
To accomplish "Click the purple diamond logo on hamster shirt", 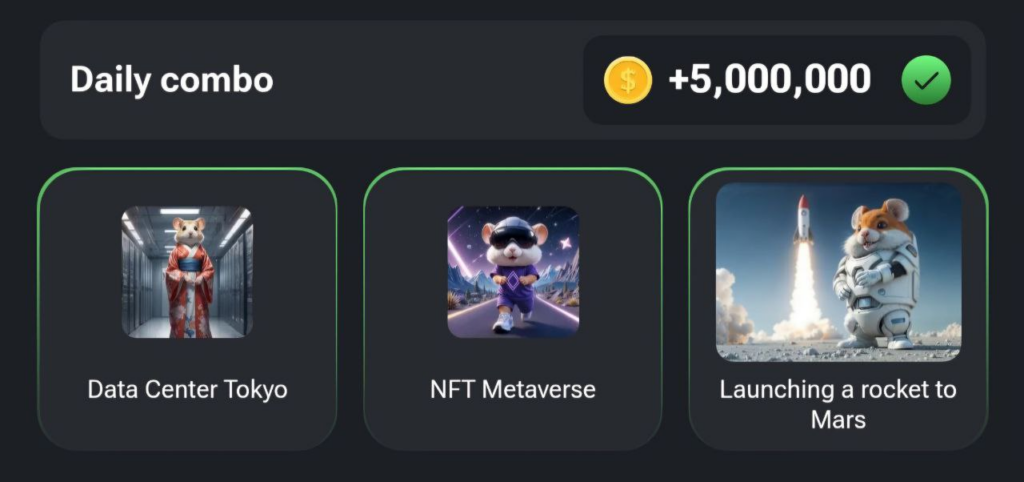I will [514, 280].
